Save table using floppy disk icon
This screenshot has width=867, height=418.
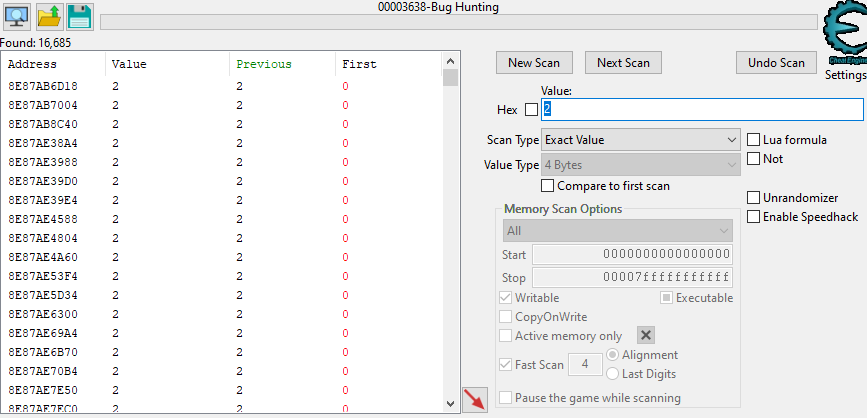point(79,17)
